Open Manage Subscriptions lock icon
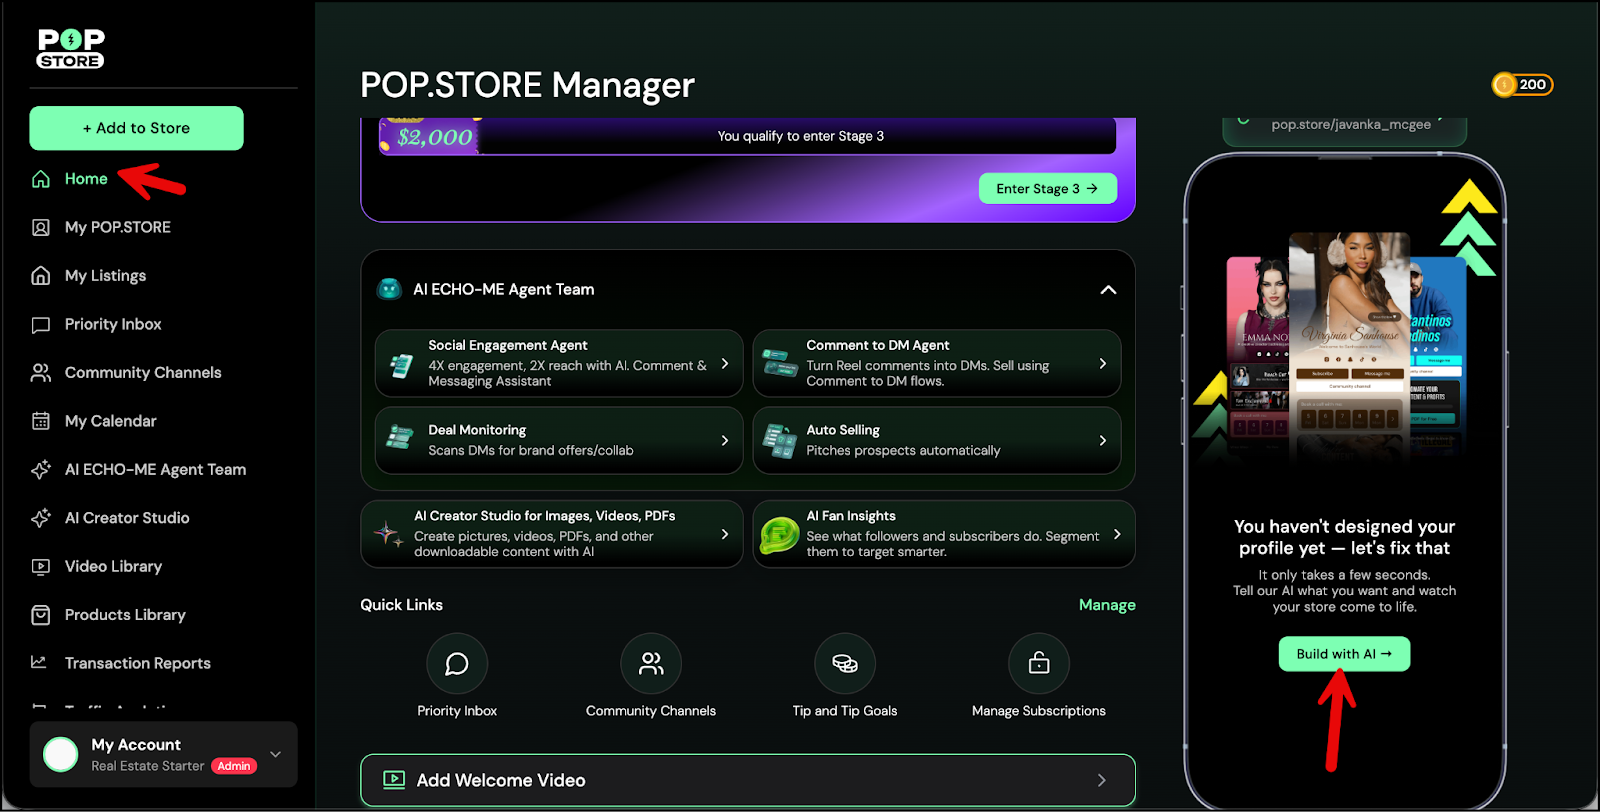Viewport: 1600px width, 812px height. (x=1038, y=664)
